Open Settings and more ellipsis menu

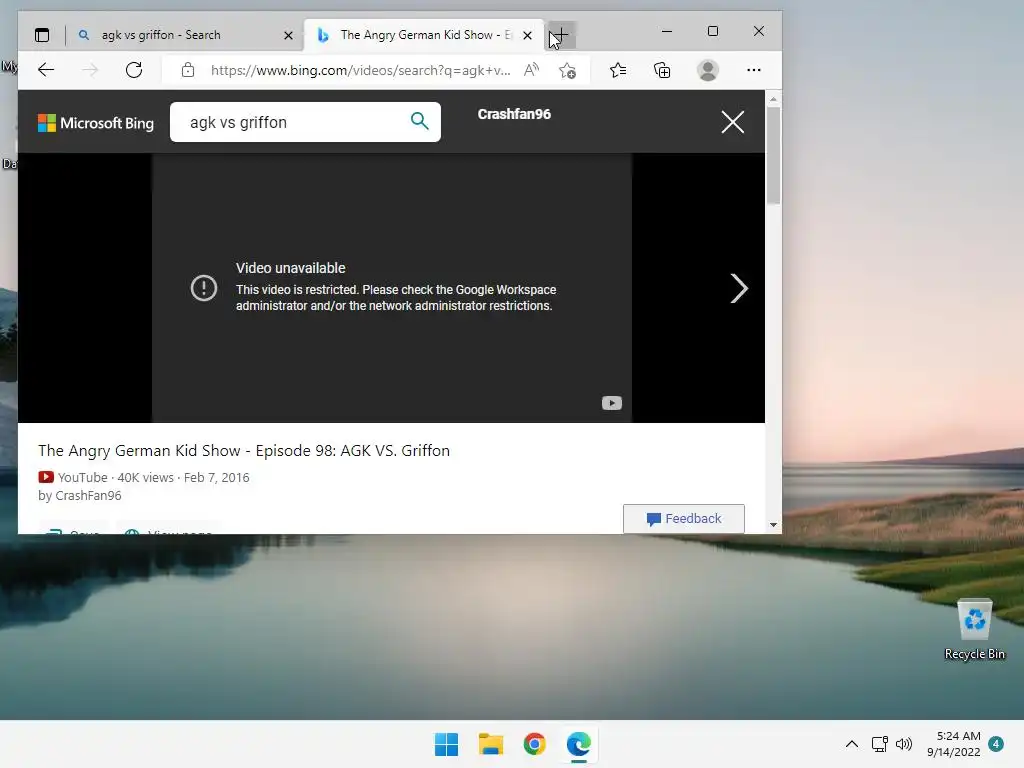pos(754,70)
